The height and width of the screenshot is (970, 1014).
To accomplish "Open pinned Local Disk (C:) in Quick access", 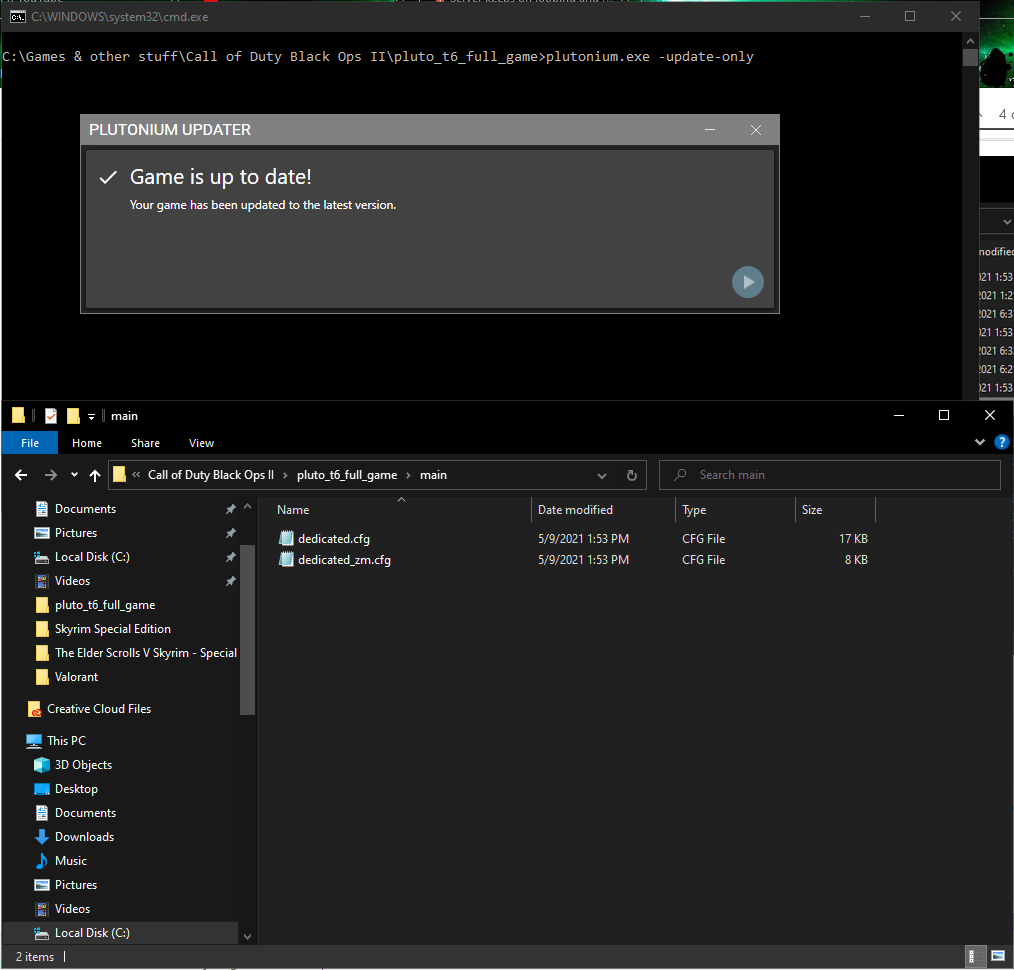I will point(92,557).
